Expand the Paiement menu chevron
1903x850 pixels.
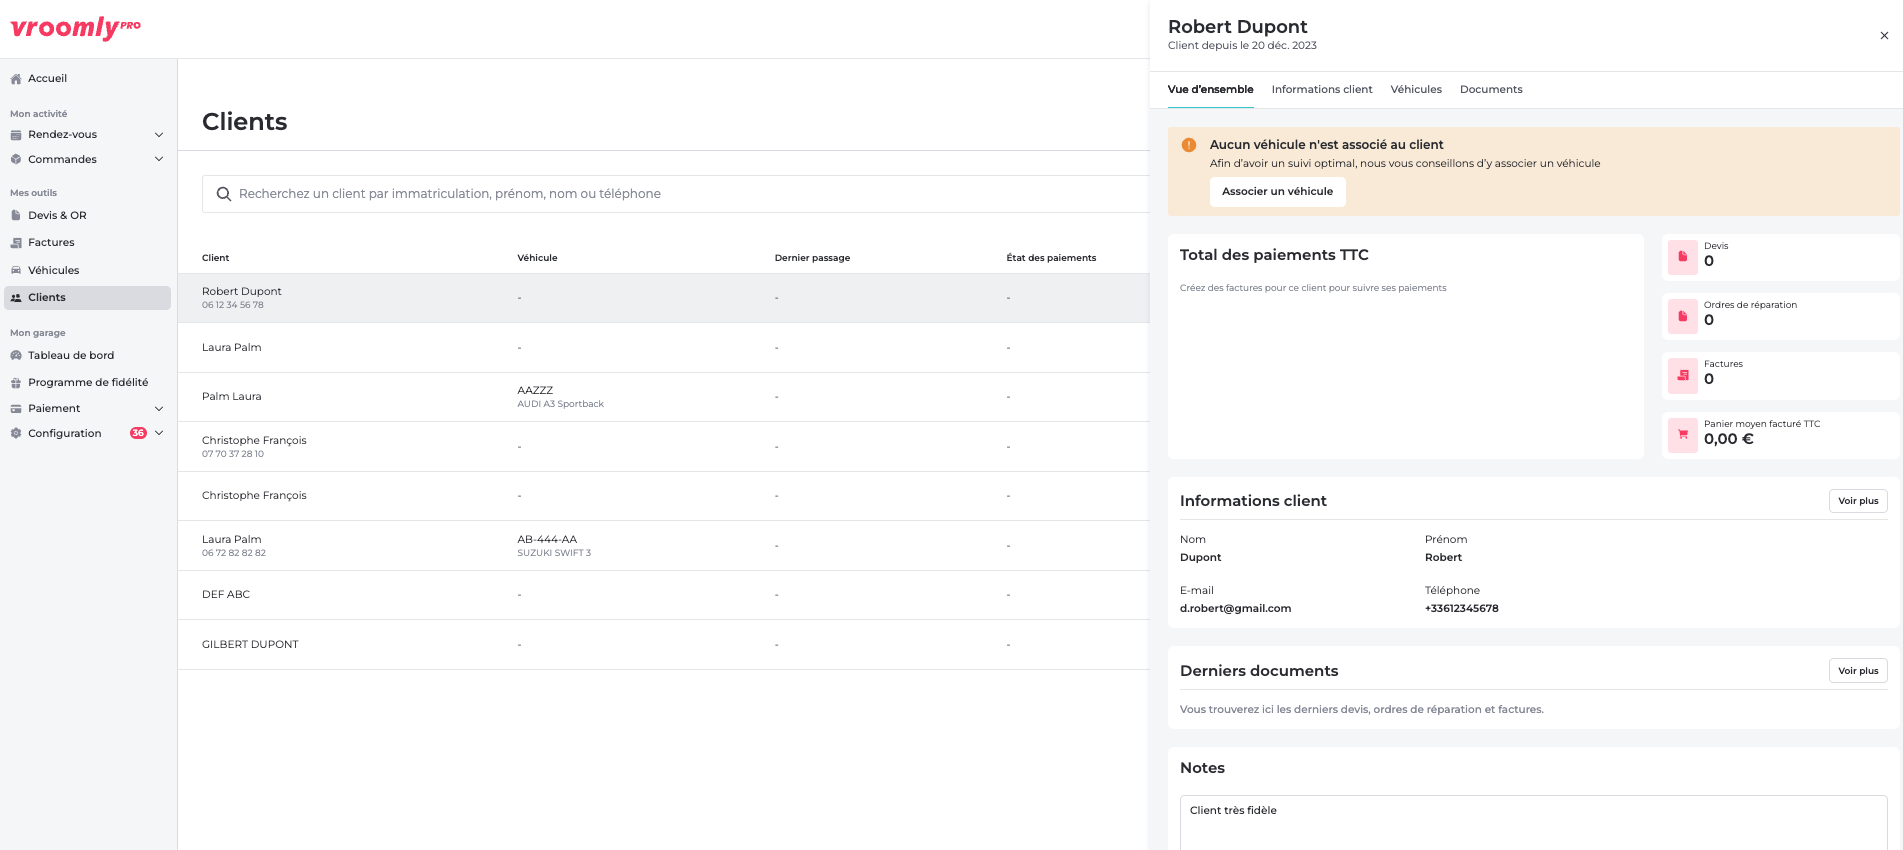pyautogui.click(x=159, y=409)
